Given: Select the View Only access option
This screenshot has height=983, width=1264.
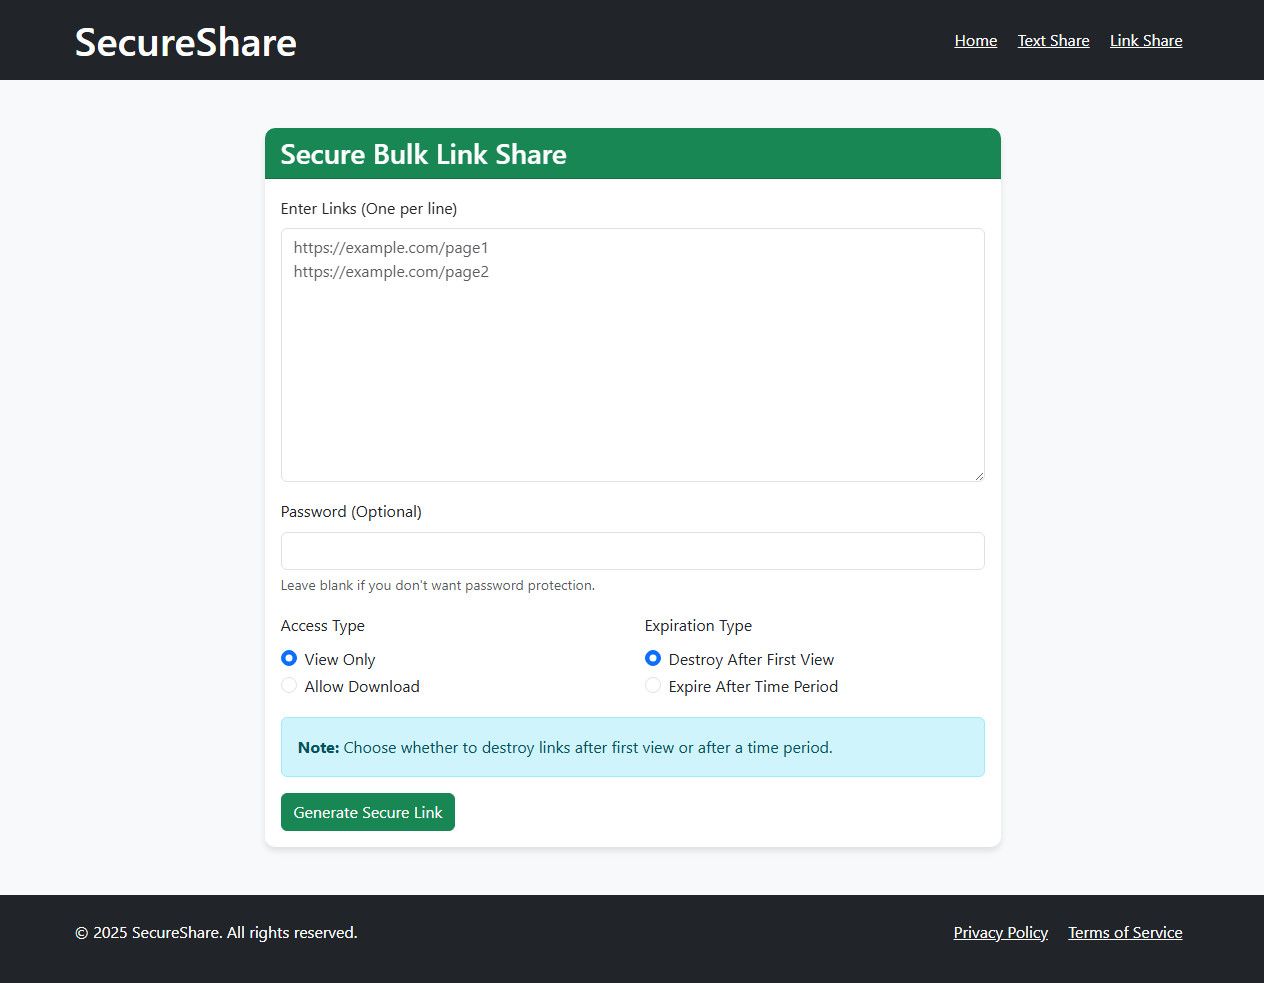Looking at the screenshot, I should [x=289, y=658].
